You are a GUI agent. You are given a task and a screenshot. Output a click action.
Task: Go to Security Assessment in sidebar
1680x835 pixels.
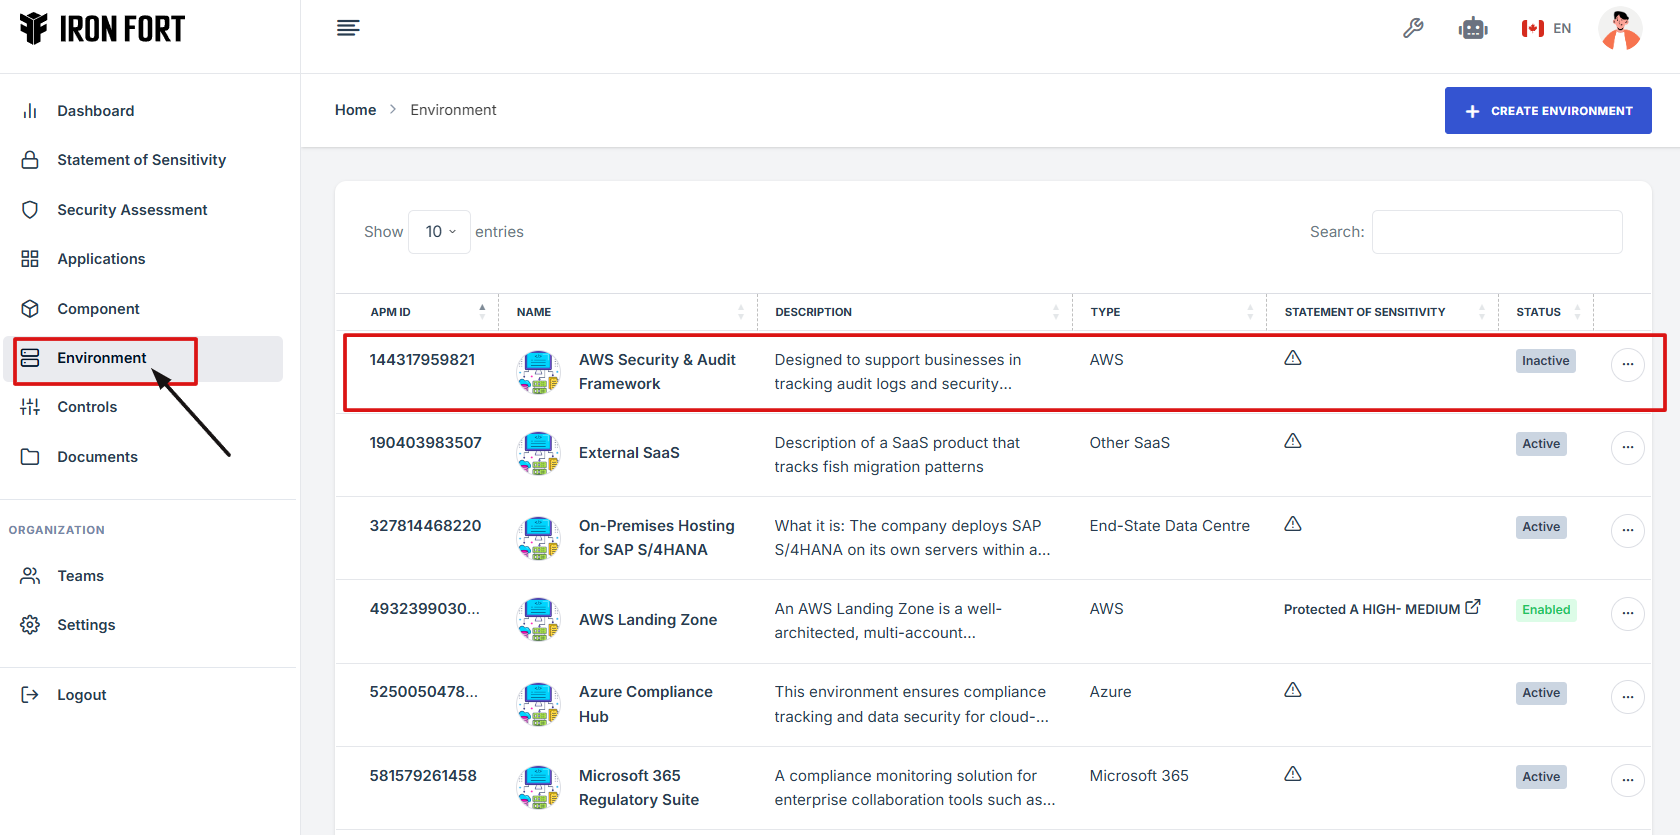coord(132,210)
